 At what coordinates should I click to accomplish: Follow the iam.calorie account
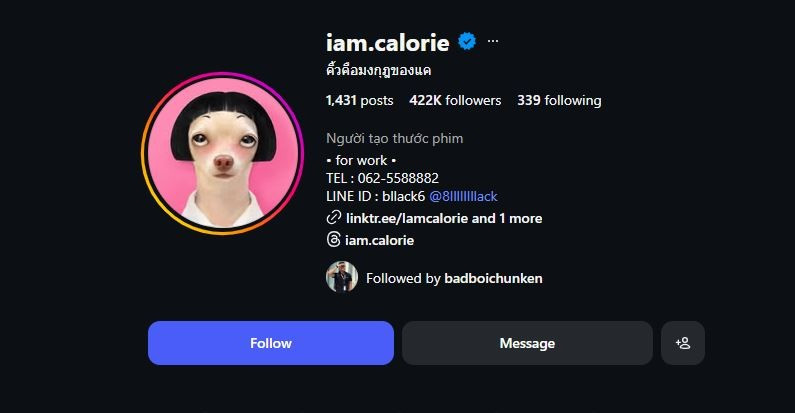click(x=271, y=343)
